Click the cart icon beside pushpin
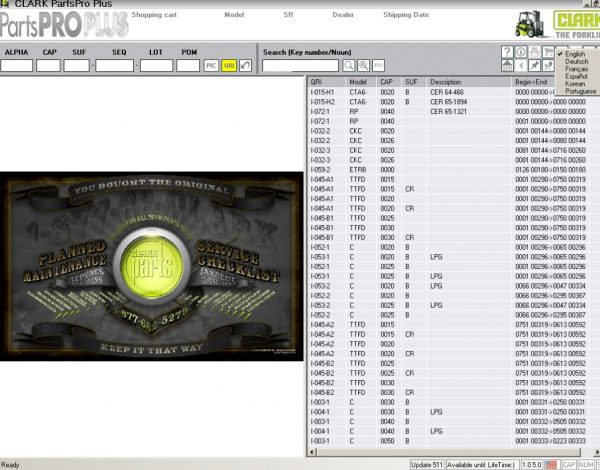This screenshot has width=600, height=470. pos(548,65)
